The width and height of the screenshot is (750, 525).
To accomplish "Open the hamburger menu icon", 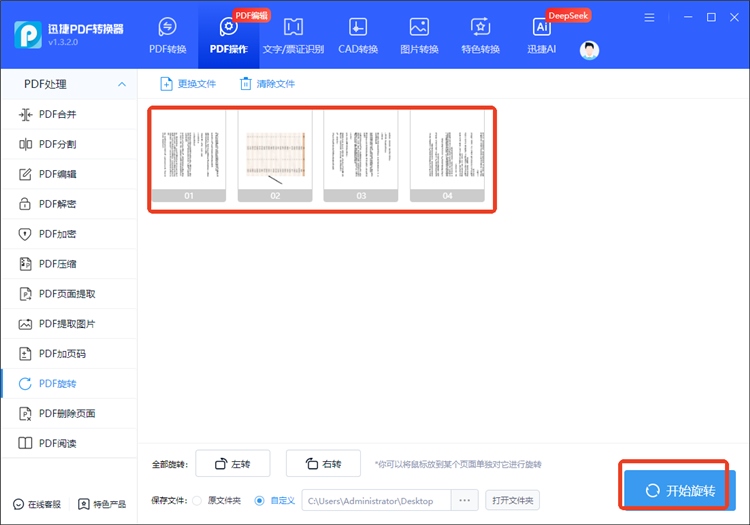I will 649,18.
